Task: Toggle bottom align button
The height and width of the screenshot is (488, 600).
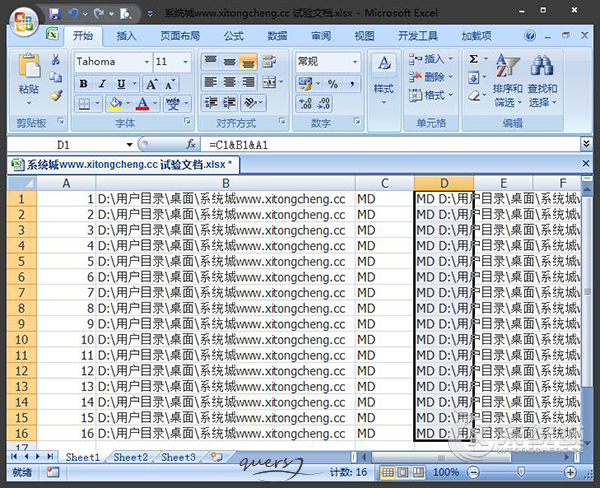Action: coord(248,61)
